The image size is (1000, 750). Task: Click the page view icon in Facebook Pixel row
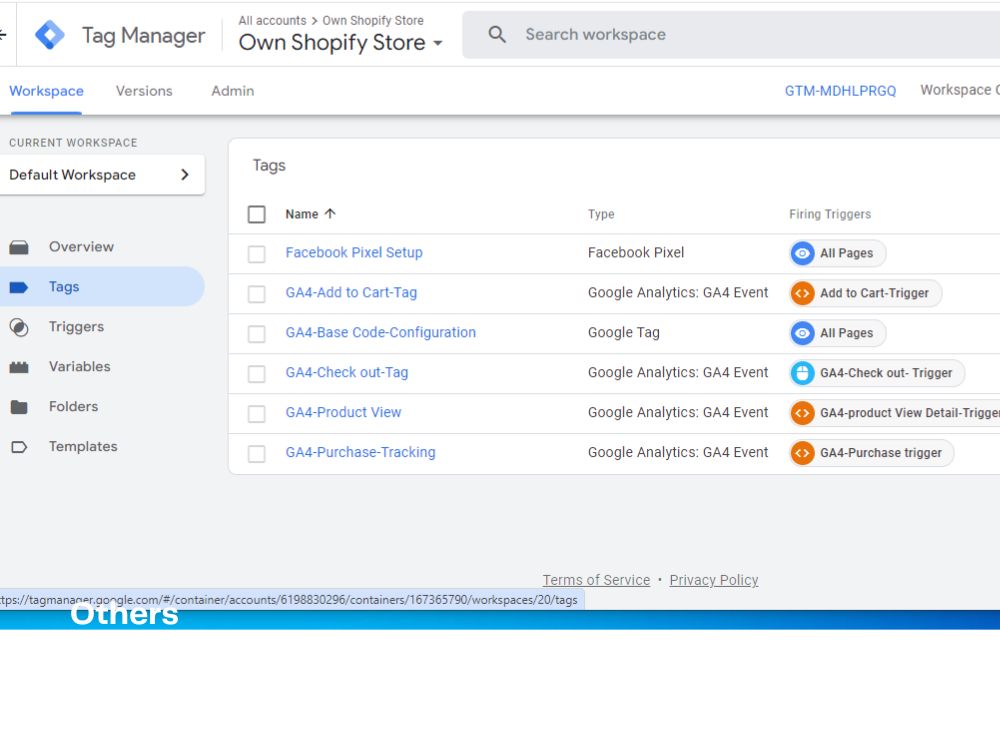[x=802, y=253]
